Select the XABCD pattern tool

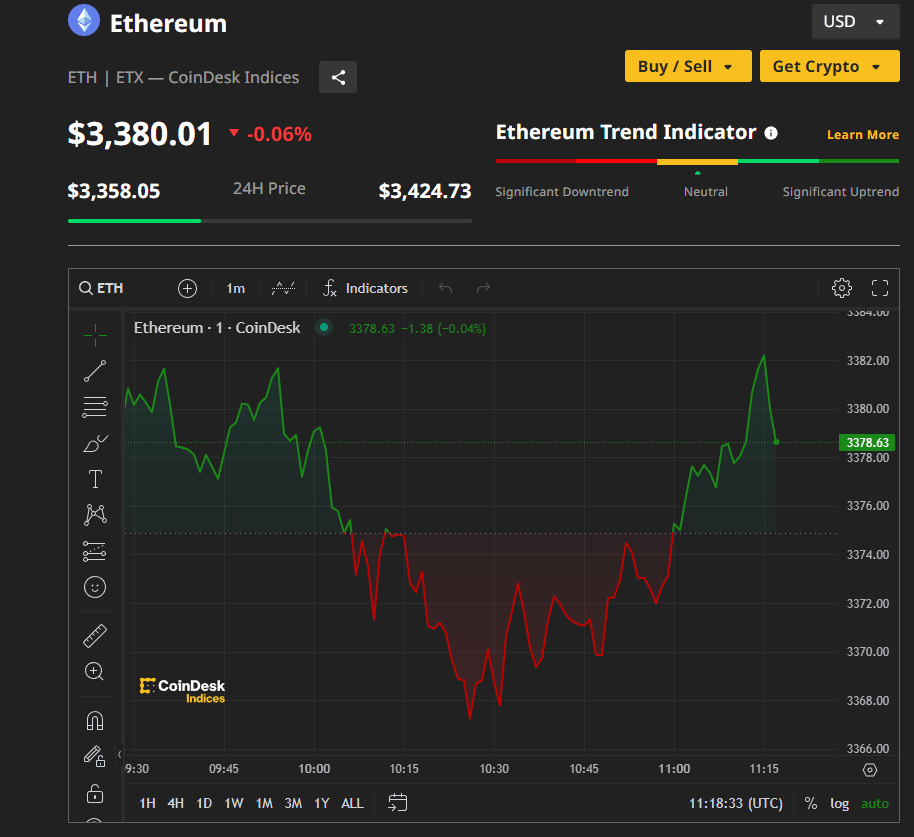(x=95, y=515)
